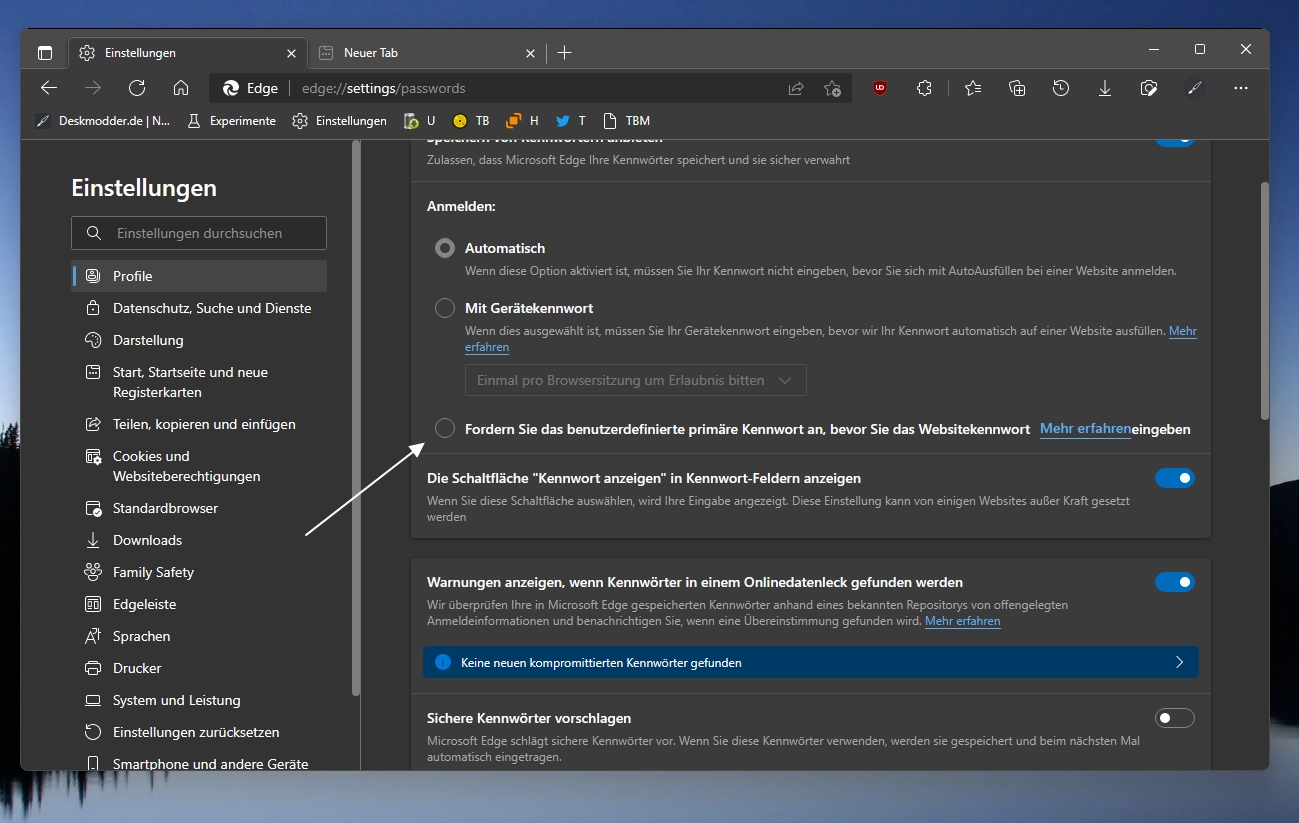Click Mehr erfahren link under Onlinedatenleck warnings
Screen dimensions: 1299x823
pyautogui.click(x=962, y=621)
